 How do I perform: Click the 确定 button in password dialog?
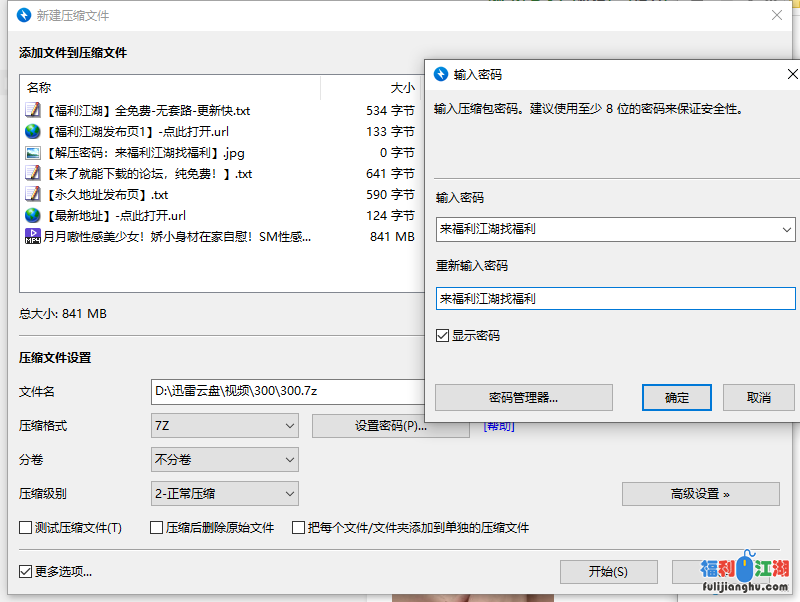(x=677, y=398)
